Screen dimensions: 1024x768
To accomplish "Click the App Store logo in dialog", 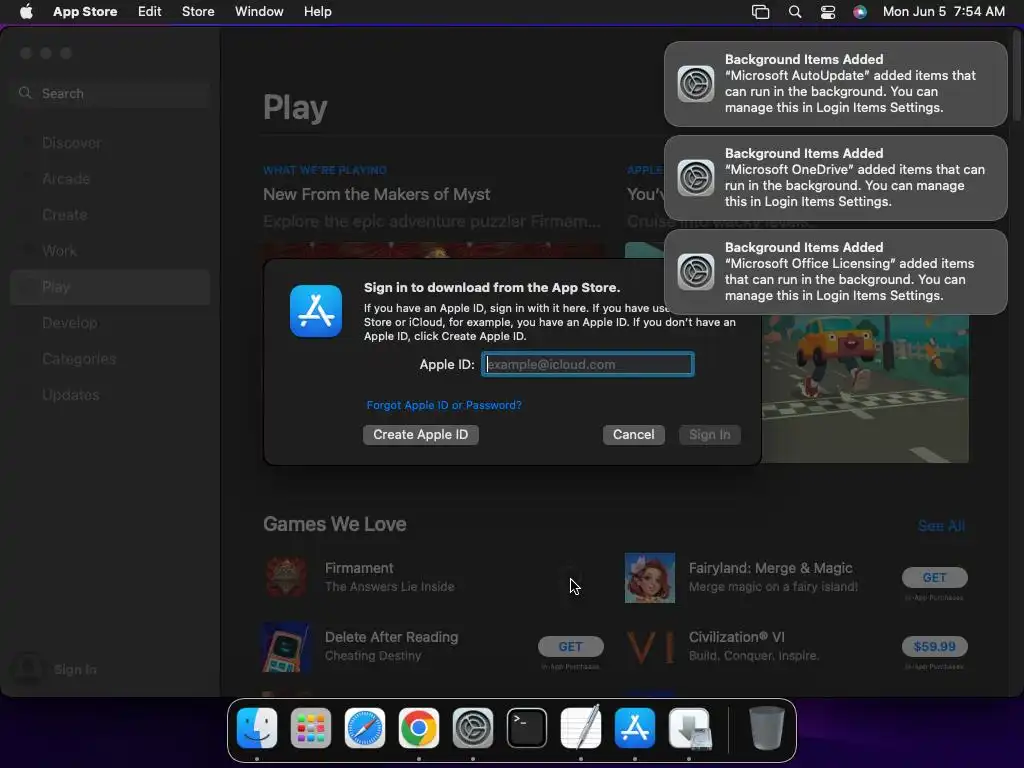I will click(316, 311).
